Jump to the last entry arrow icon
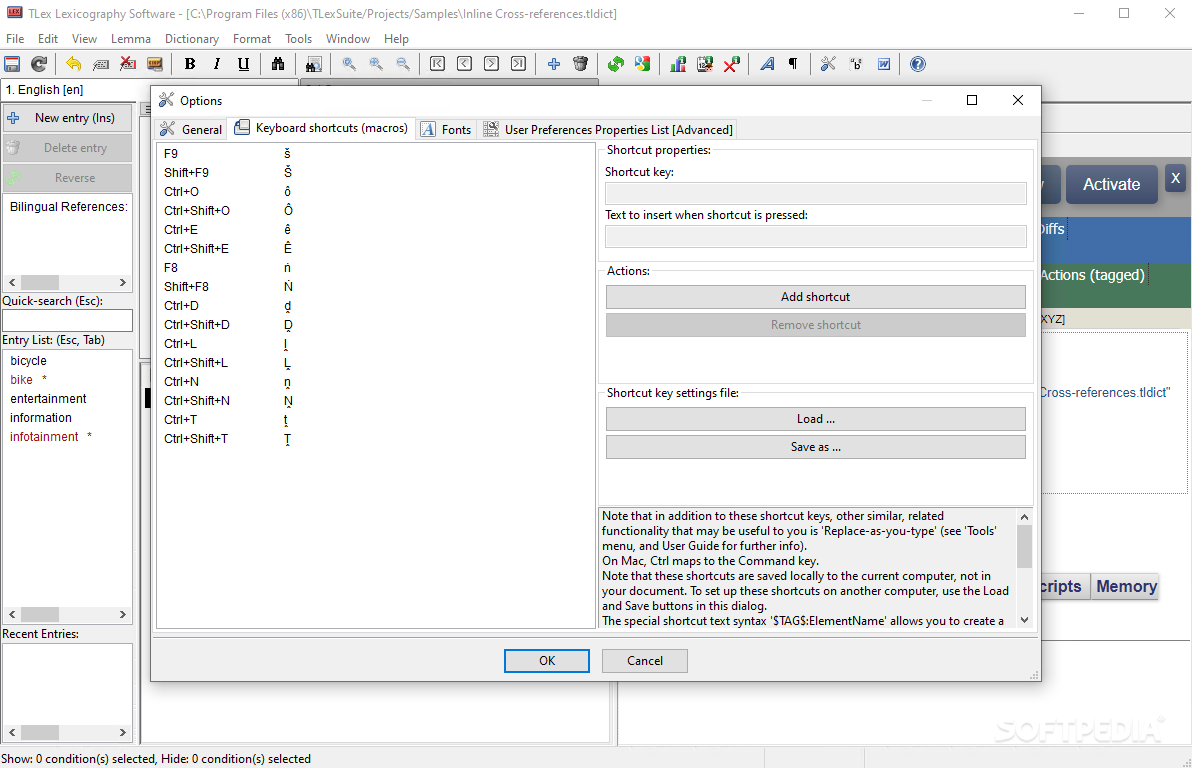 click(x=518, y=64)
